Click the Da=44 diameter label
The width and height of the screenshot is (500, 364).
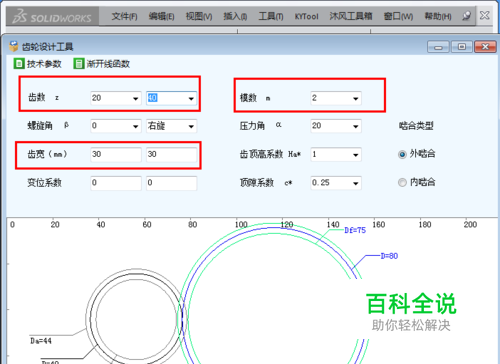pos(41,341)
